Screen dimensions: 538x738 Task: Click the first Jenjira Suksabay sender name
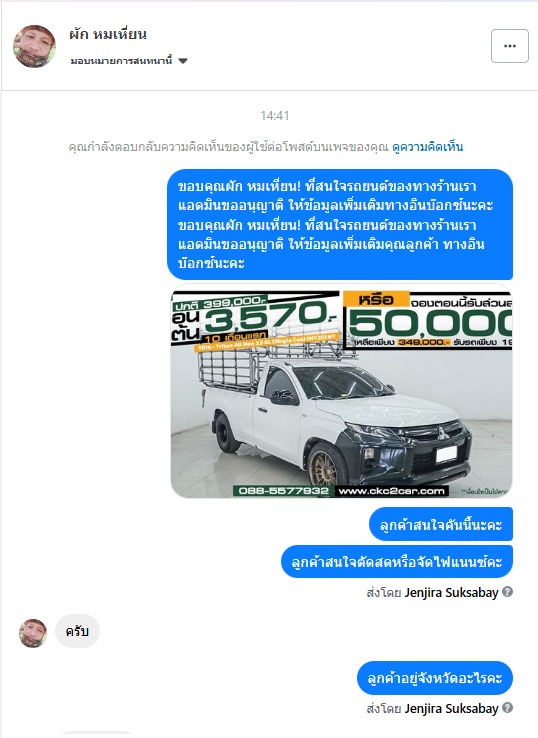pos(451,593)
